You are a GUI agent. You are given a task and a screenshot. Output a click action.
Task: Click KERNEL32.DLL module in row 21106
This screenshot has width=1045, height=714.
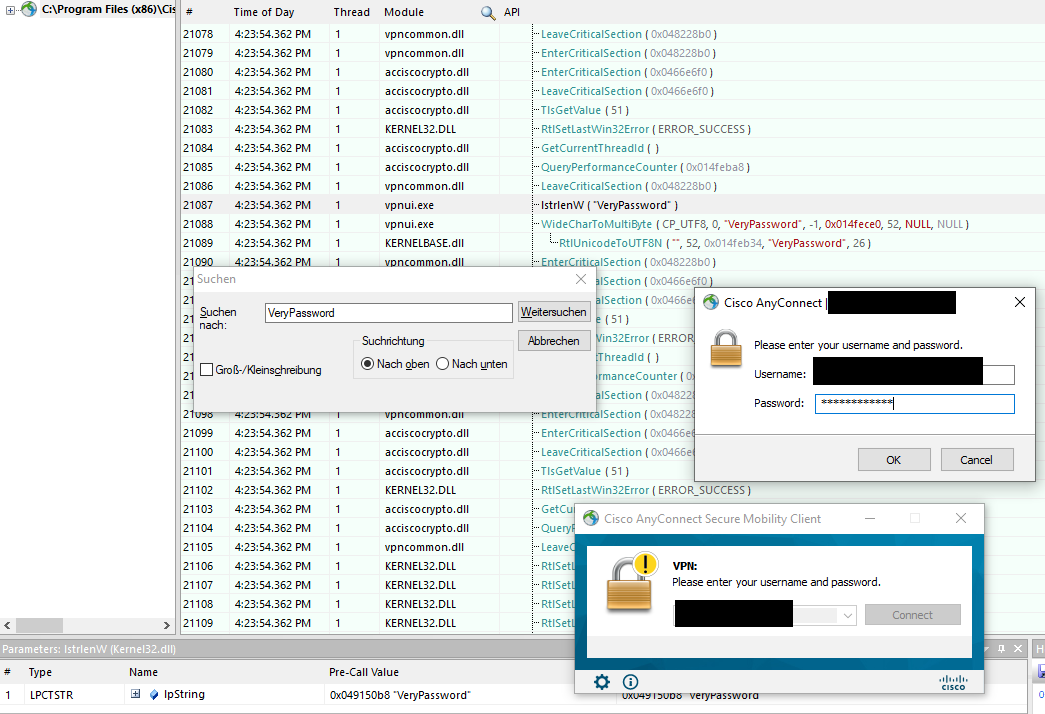coord(420,567)
